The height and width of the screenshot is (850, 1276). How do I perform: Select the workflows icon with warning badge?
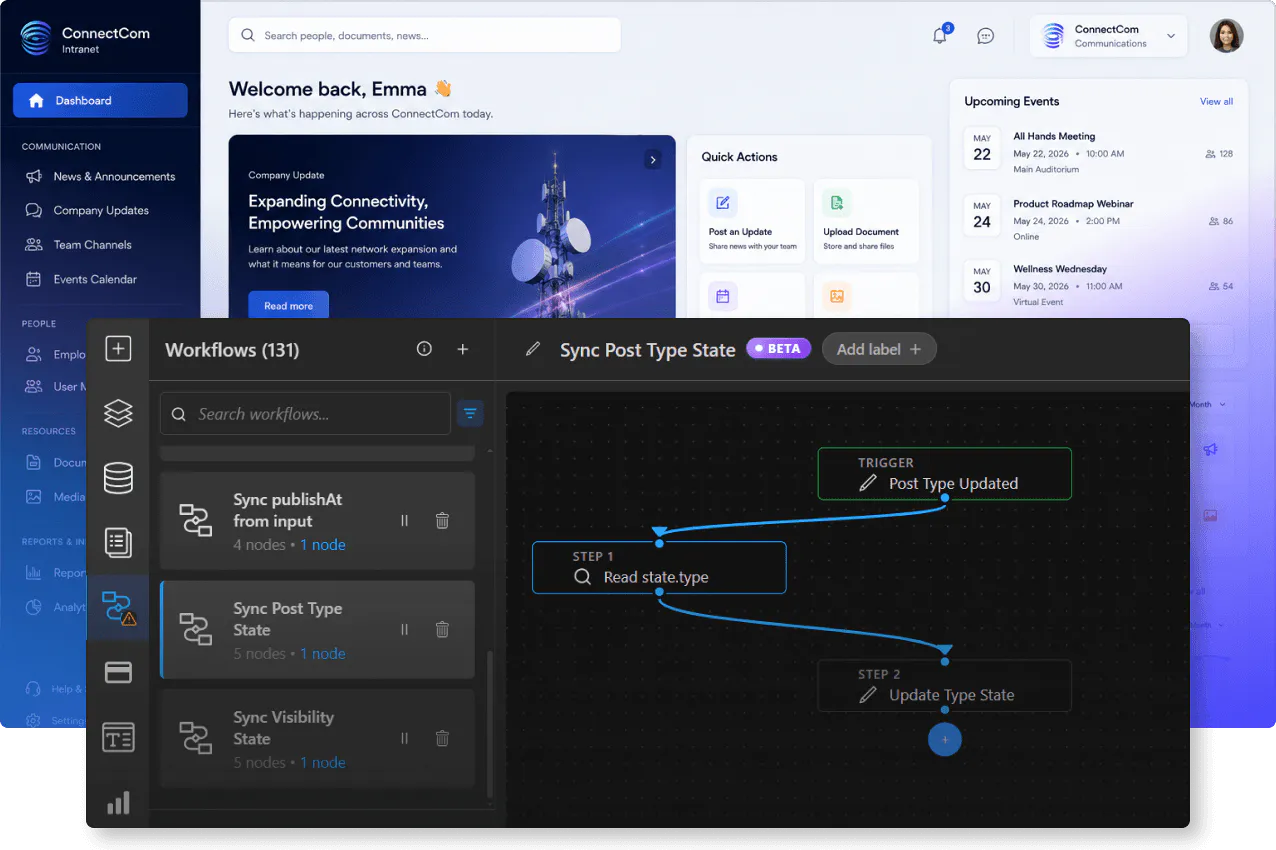118,608
